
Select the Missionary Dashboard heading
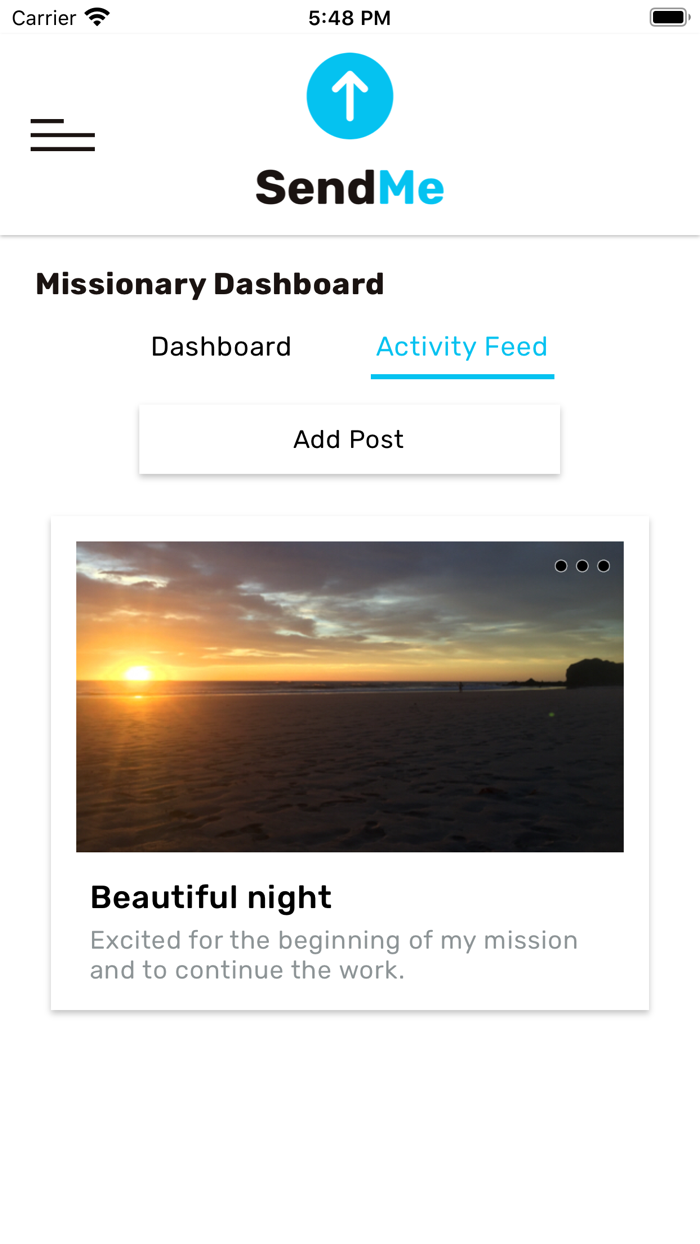209,284
